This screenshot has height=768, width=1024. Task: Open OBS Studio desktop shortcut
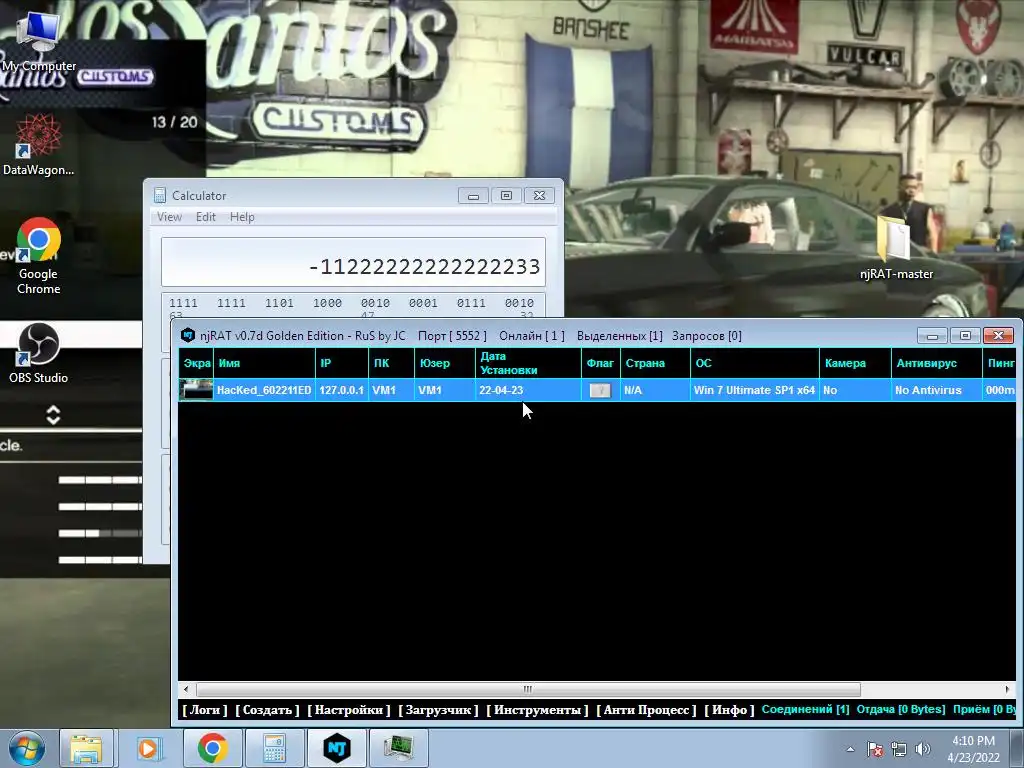tap(38, 353)
